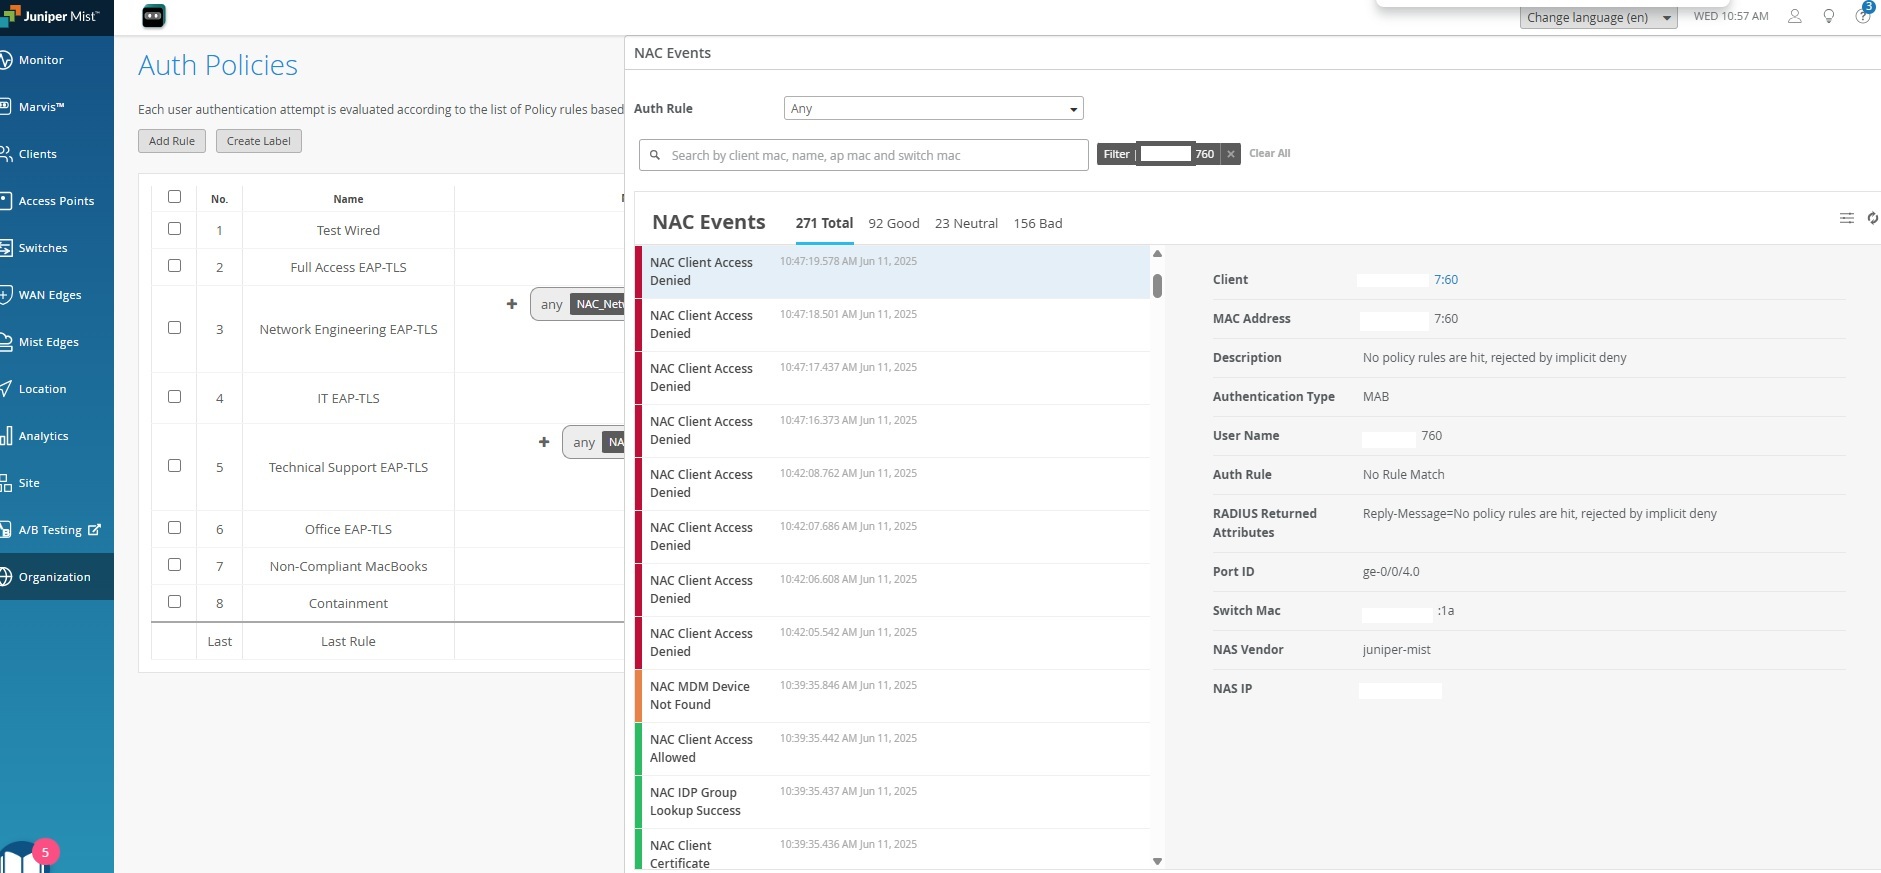Filter to 92 Good events

[x=894, y=224]
